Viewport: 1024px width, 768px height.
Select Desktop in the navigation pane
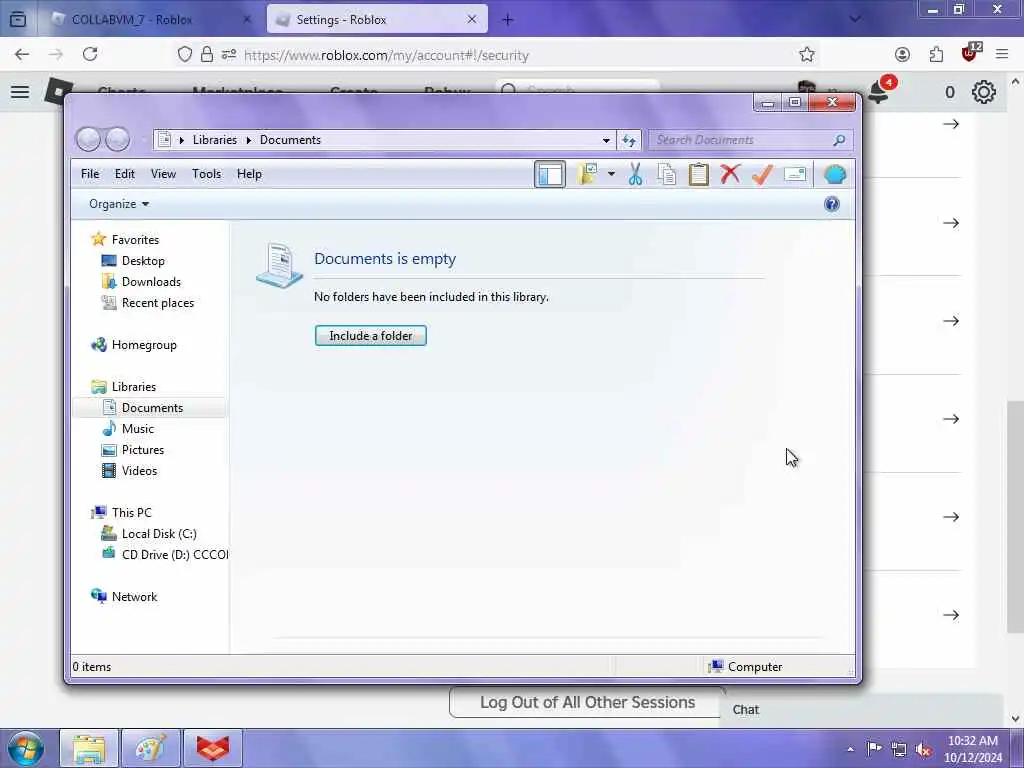pos(133,261)
